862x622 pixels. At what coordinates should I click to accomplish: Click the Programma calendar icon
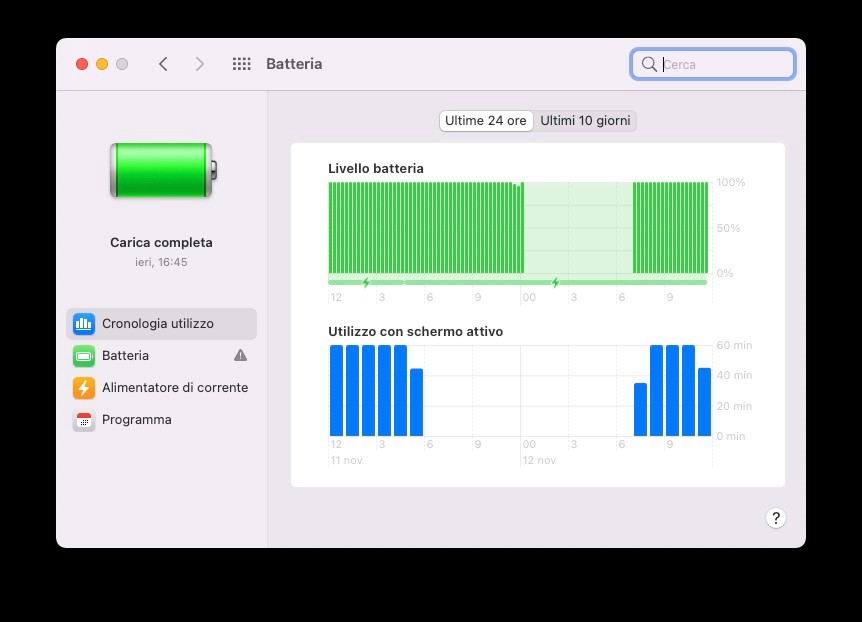pyautogui.click(x=84, y=420)
